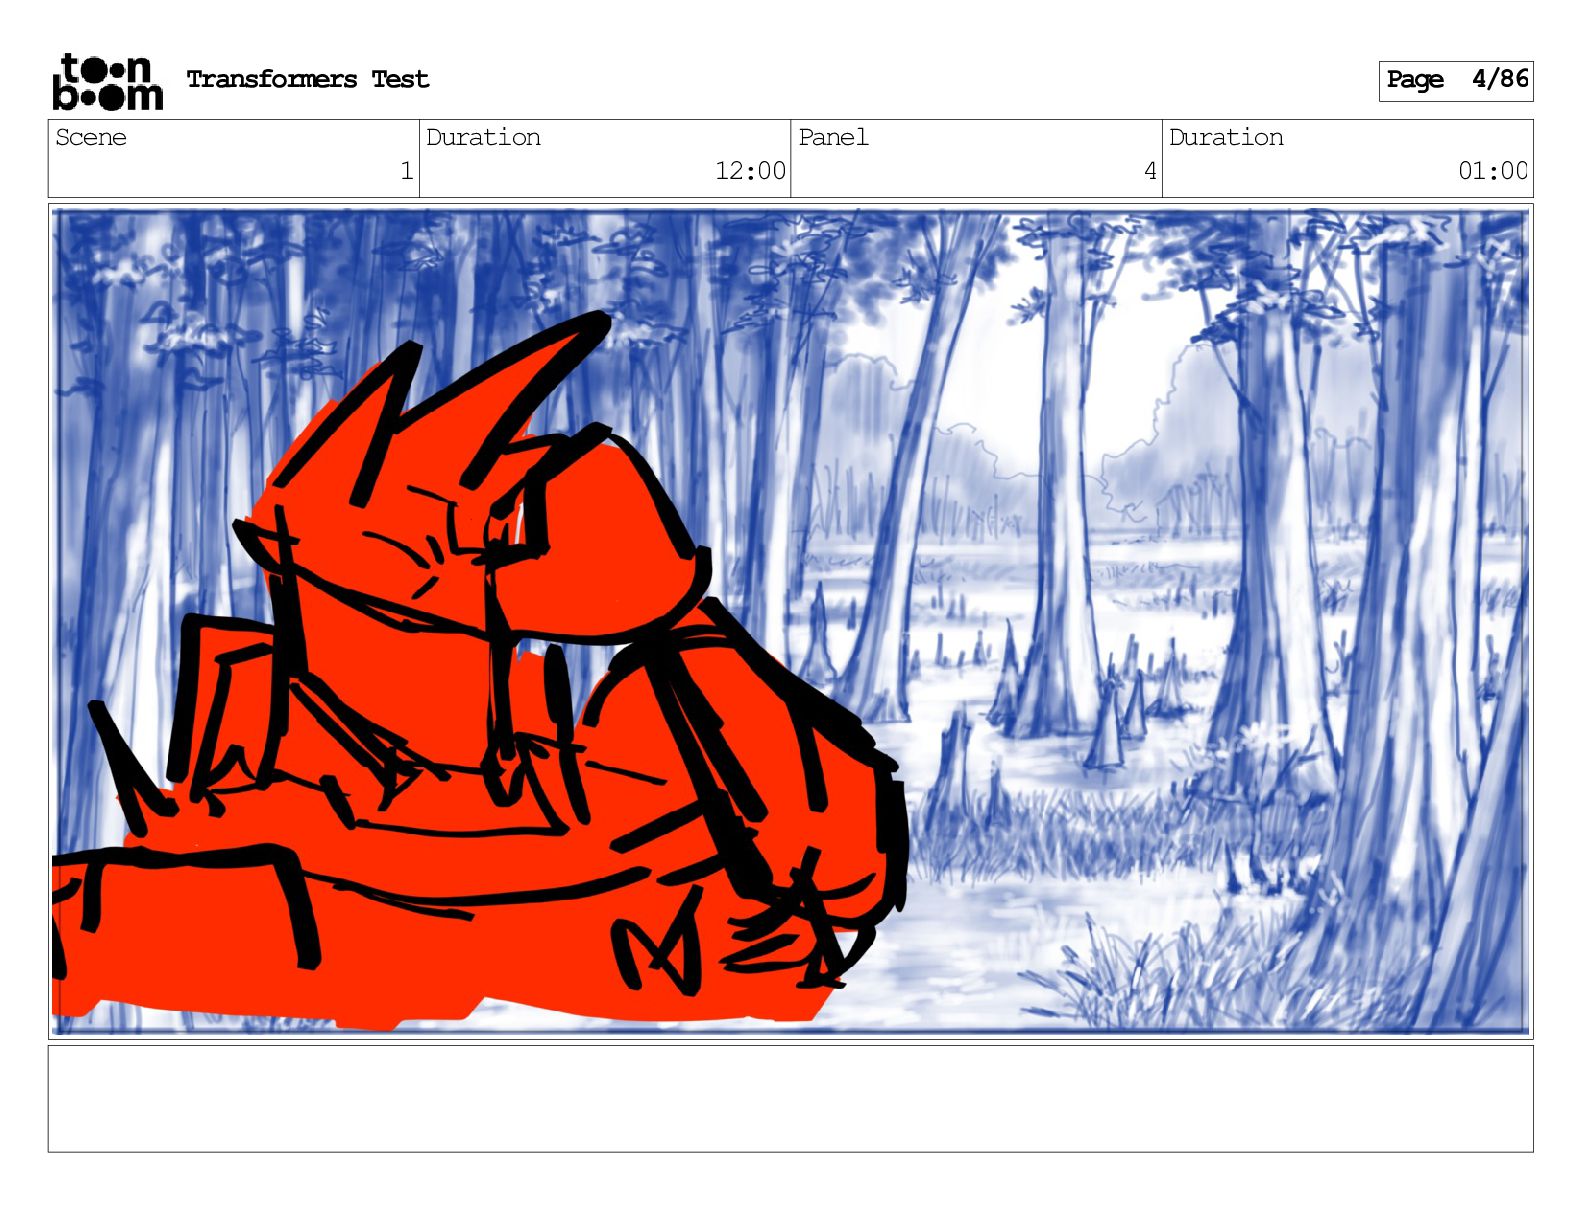Click the Toon Boom logo
This screenshot has height=1224, width=1584.
tap(108, 81)
